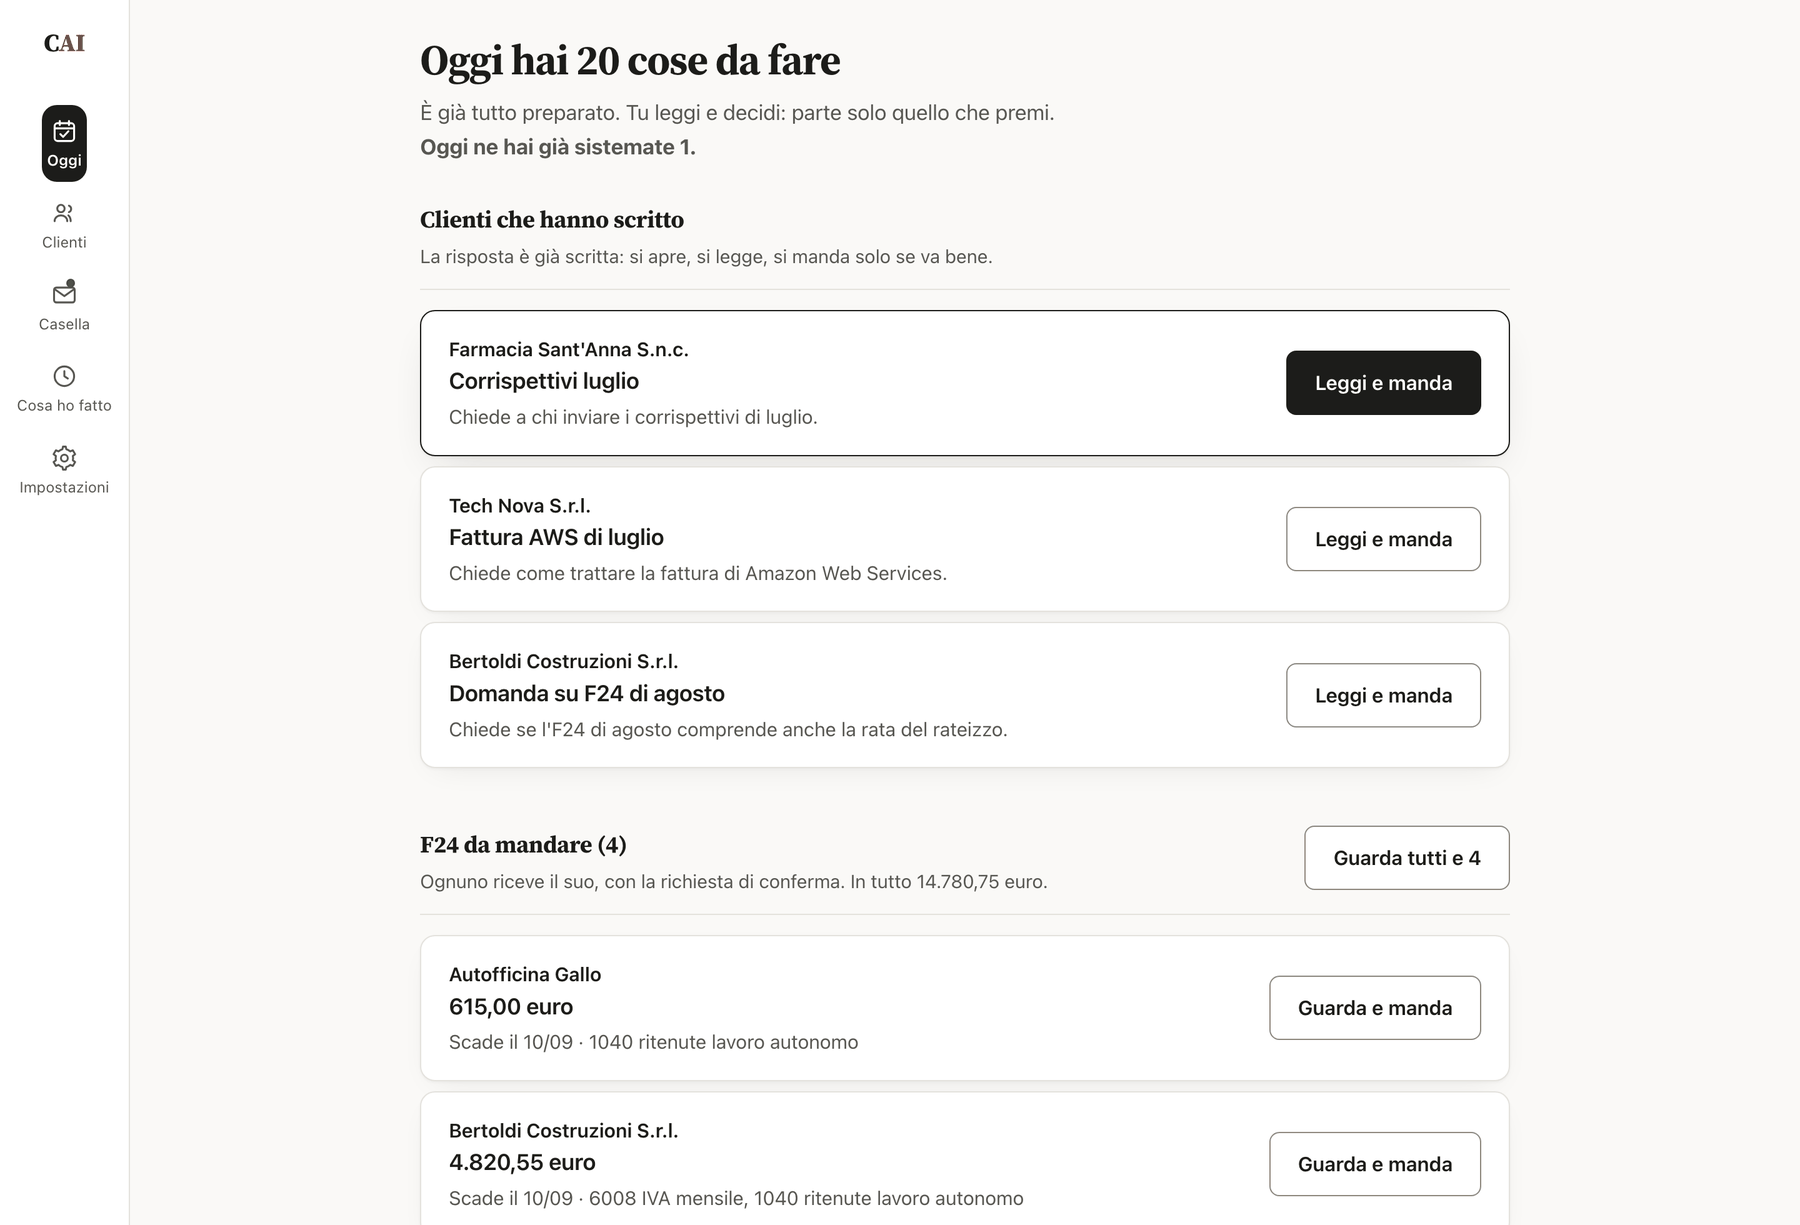Open the Cosa ho fatto clock icon
The image size is (1800, 1225).
pyautogui.click(x=64, y=376)
